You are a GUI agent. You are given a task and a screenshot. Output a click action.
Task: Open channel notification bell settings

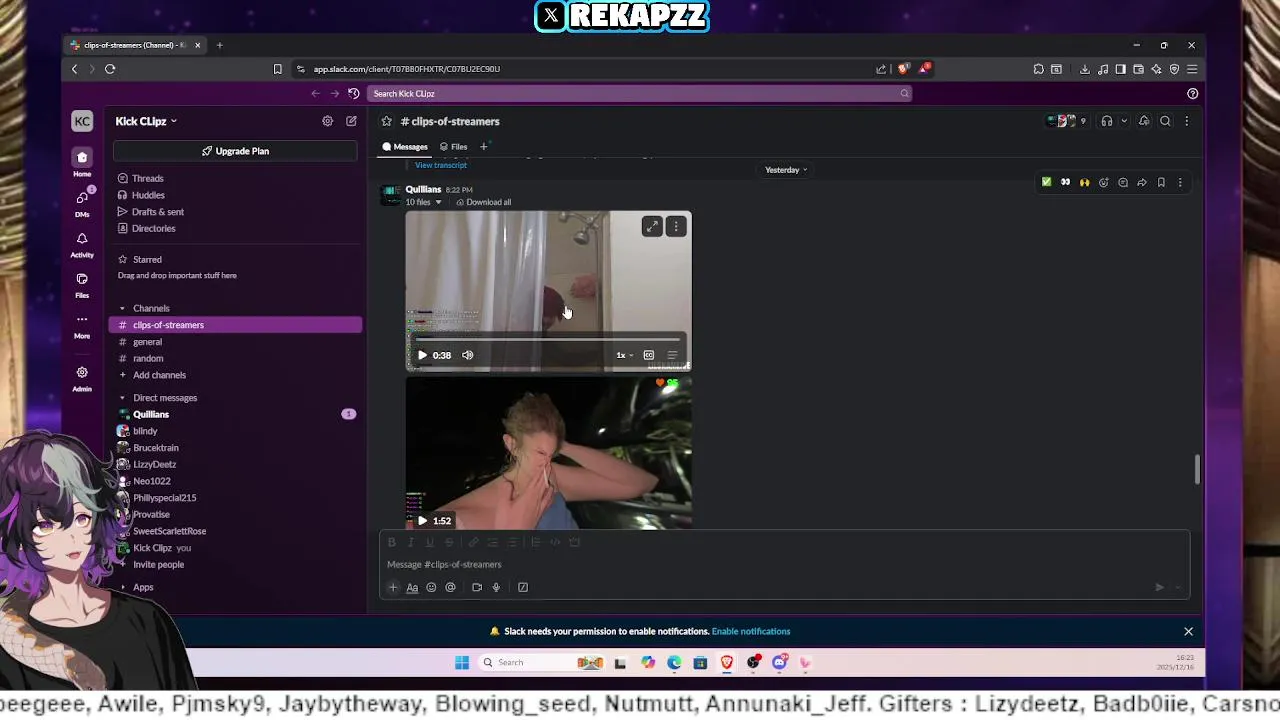coord(1144,121)
